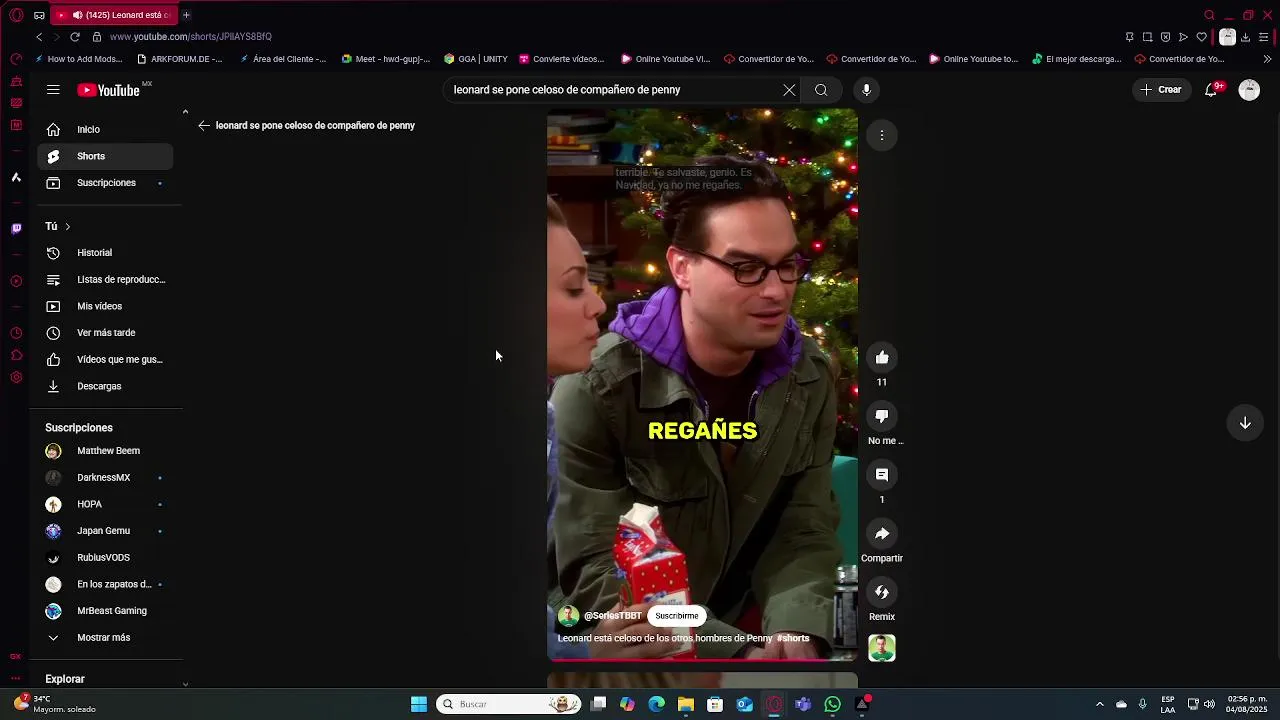1280x720 pixels.
Task: Open the three-dot options for Short
Action: point(882,135)
